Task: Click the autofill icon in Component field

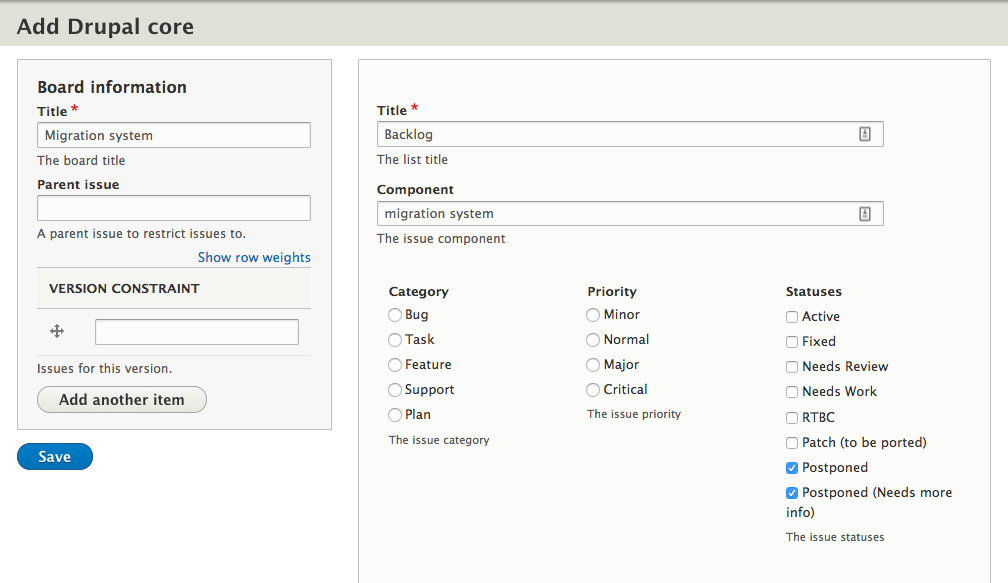Action: 865,214
